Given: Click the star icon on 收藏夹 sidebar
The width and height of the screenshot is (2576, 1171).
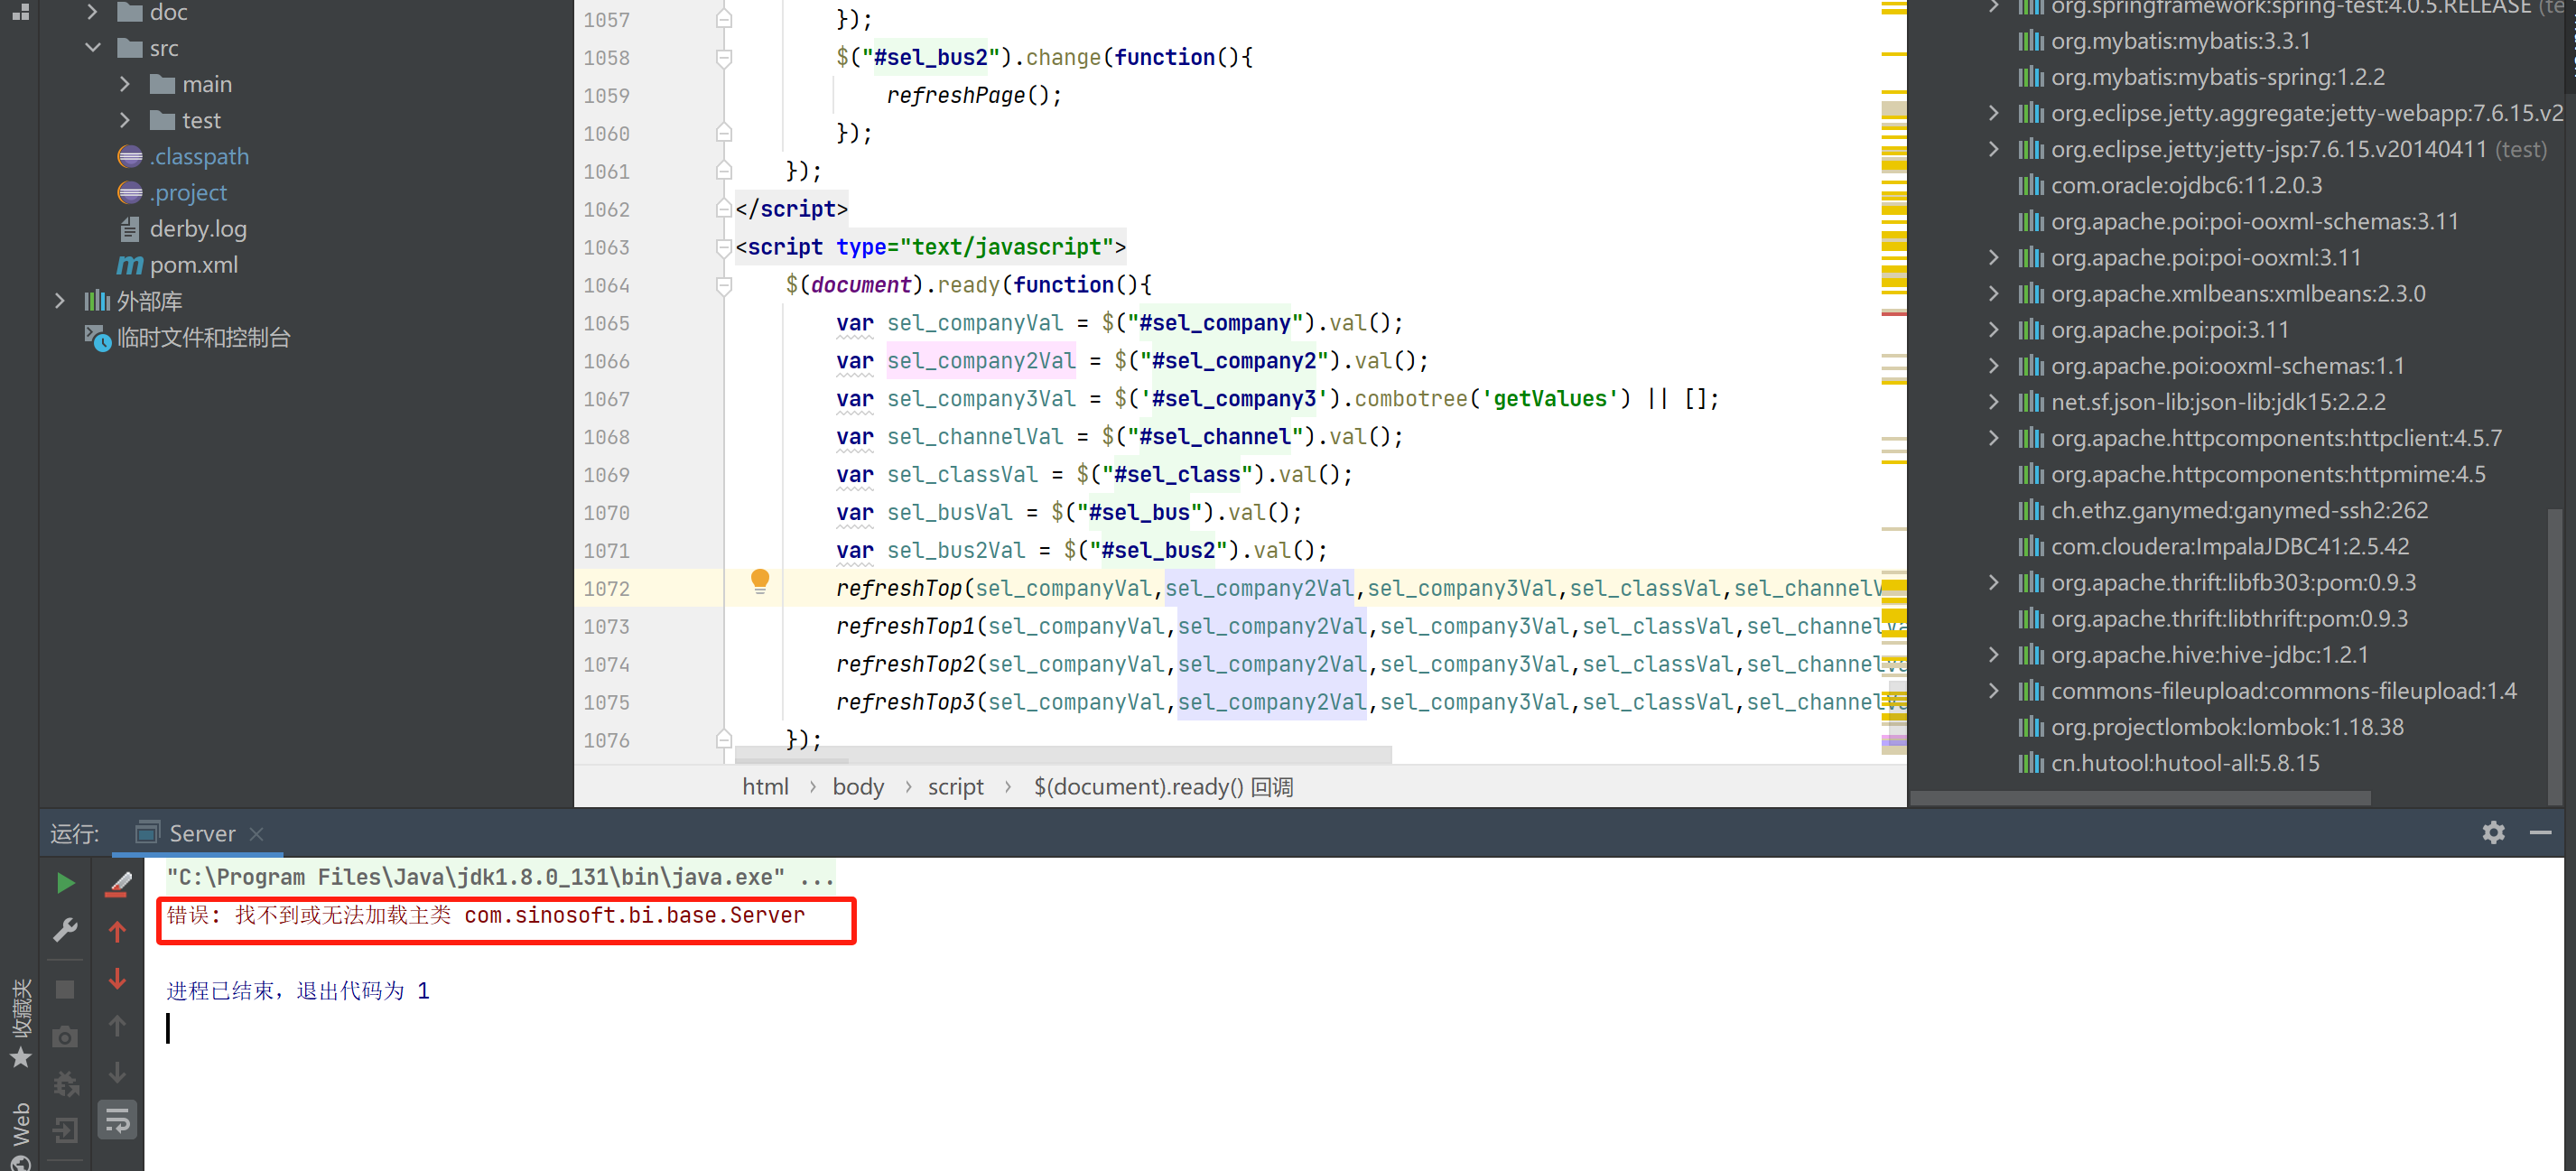Looking at the screenshot, I should (20, 1058).
